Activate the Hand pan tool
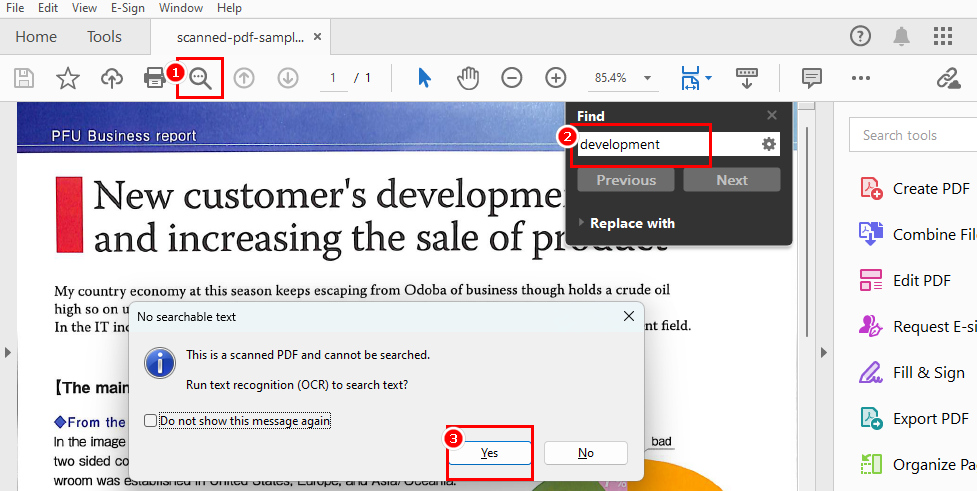 [468, 78]
